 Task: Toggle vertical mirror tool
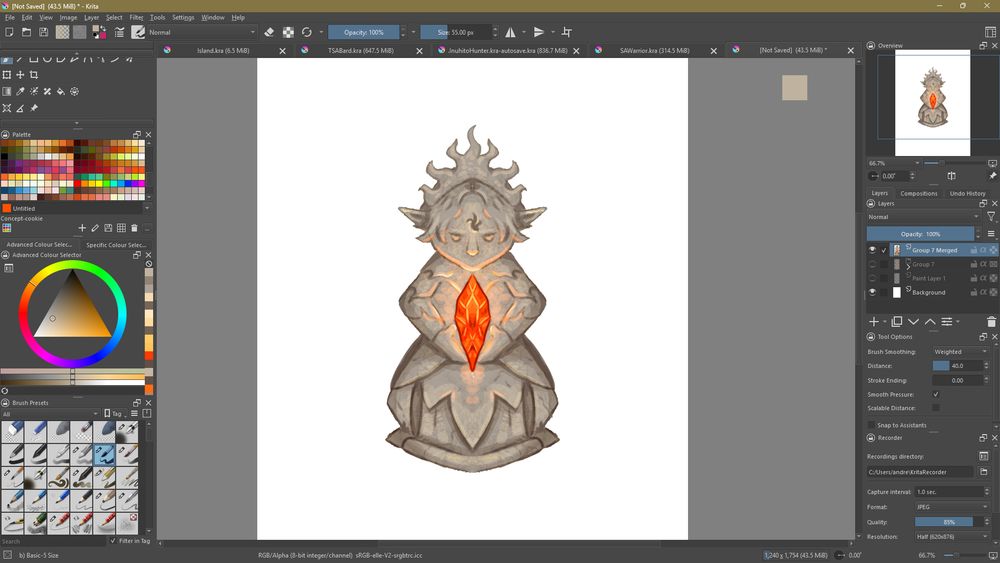pos(539,32)
